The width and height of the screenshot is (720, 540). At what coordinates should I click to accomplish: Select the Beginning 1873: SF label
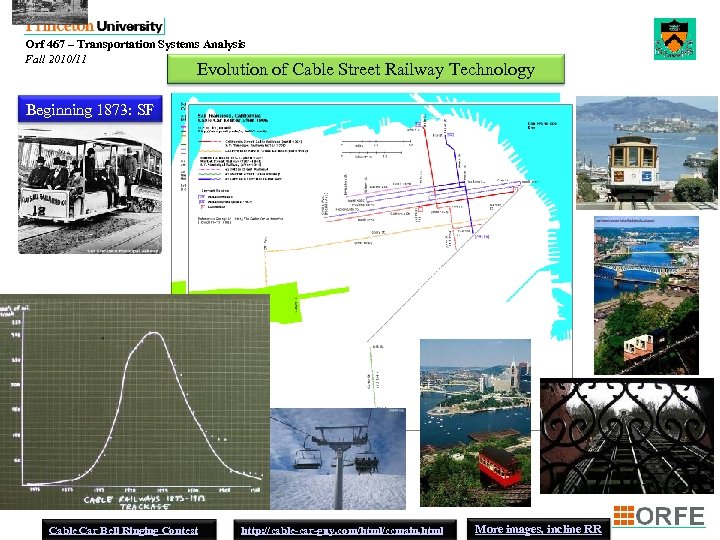(x=90, y=109)
